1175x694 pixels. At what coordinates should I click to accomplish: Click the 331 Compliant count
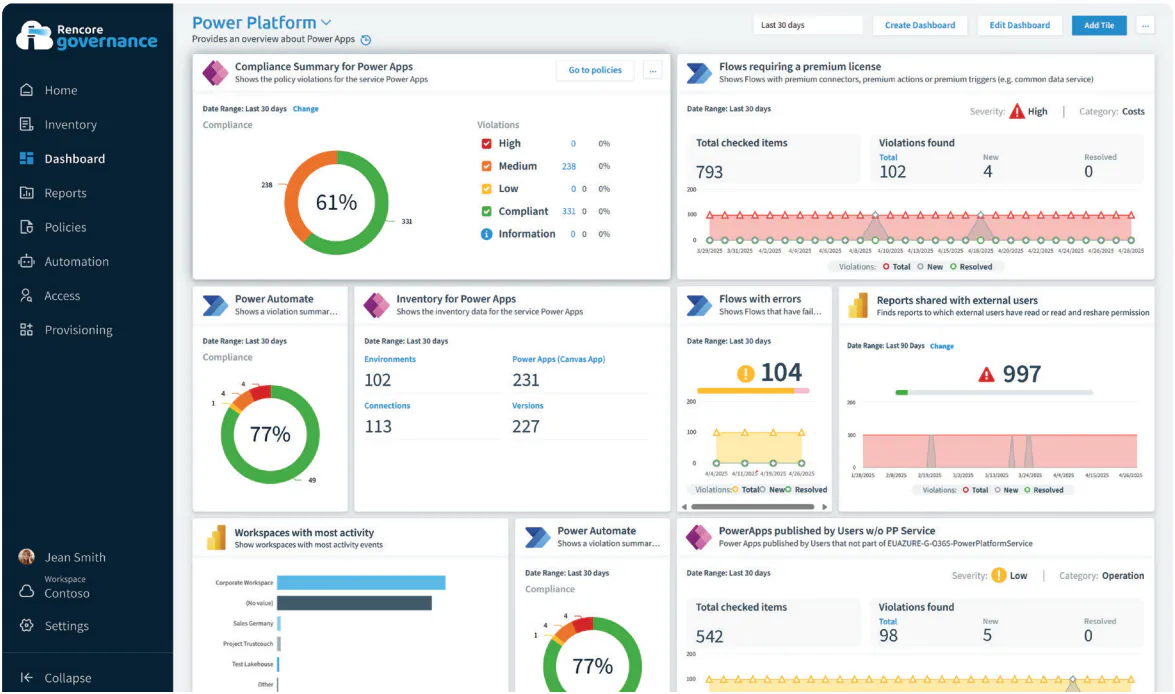point(569,211)
